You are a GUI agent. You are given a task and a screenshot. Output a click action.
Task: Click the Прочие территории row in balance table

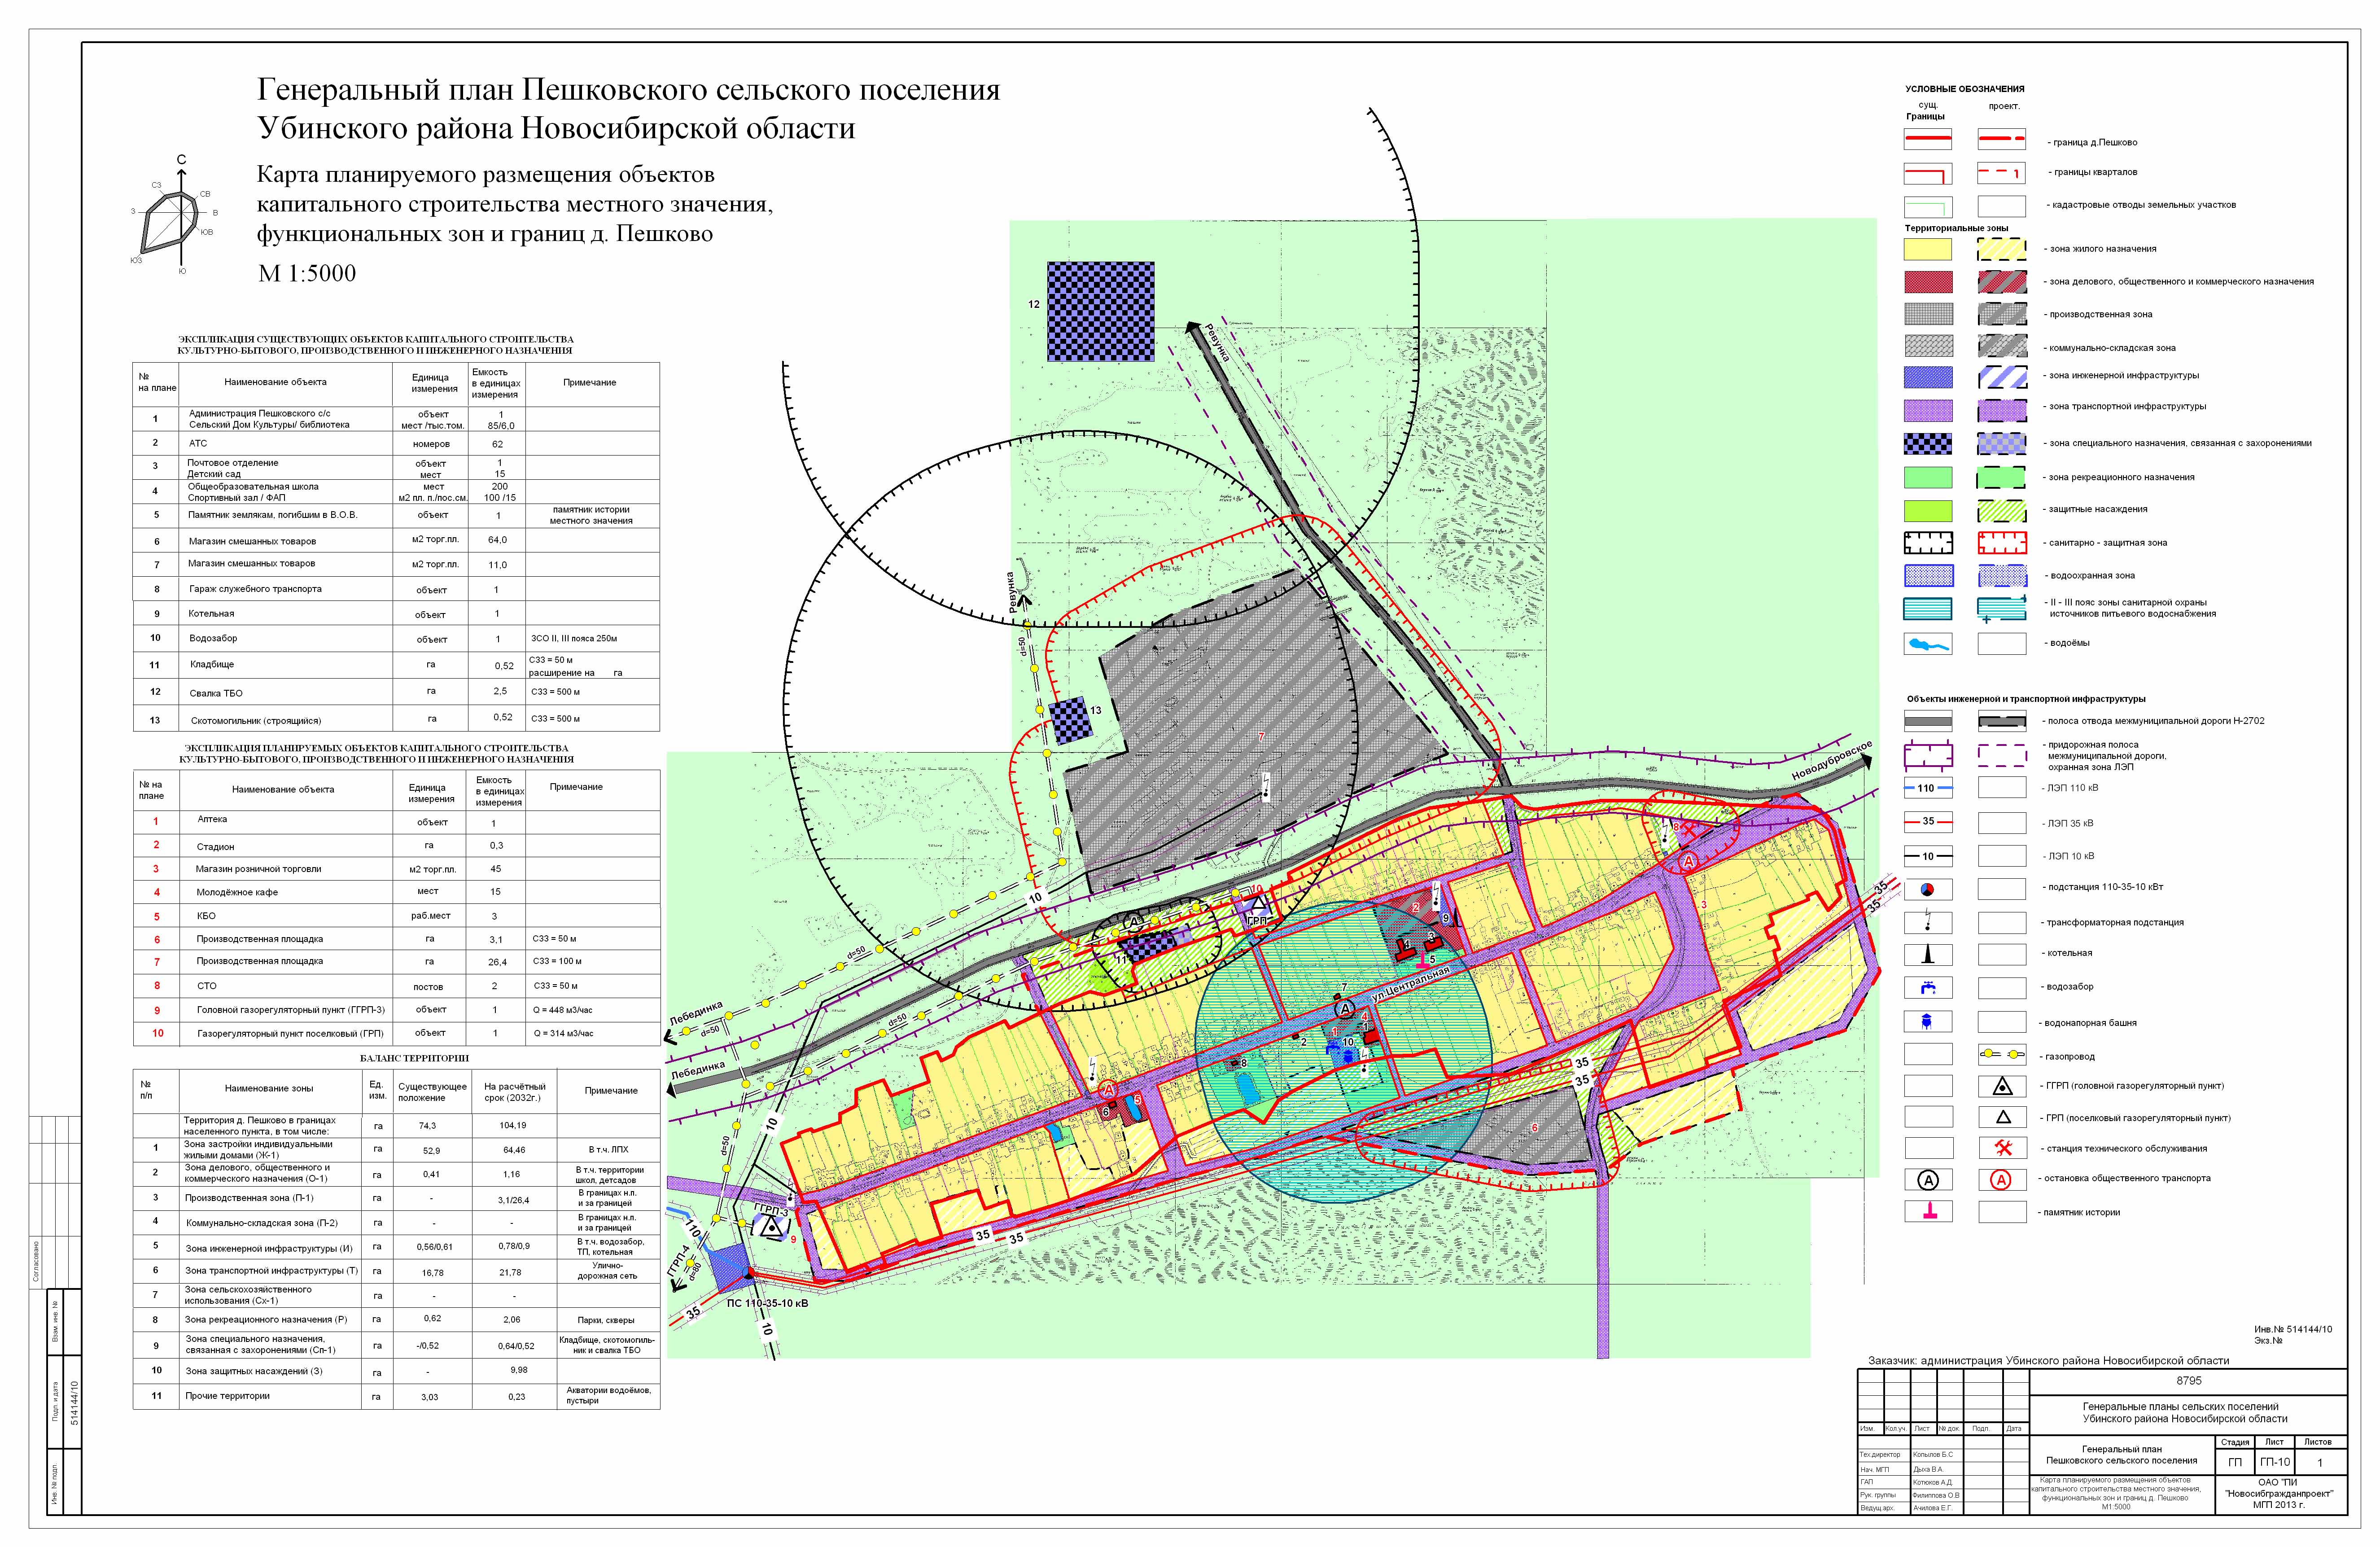396,1396
